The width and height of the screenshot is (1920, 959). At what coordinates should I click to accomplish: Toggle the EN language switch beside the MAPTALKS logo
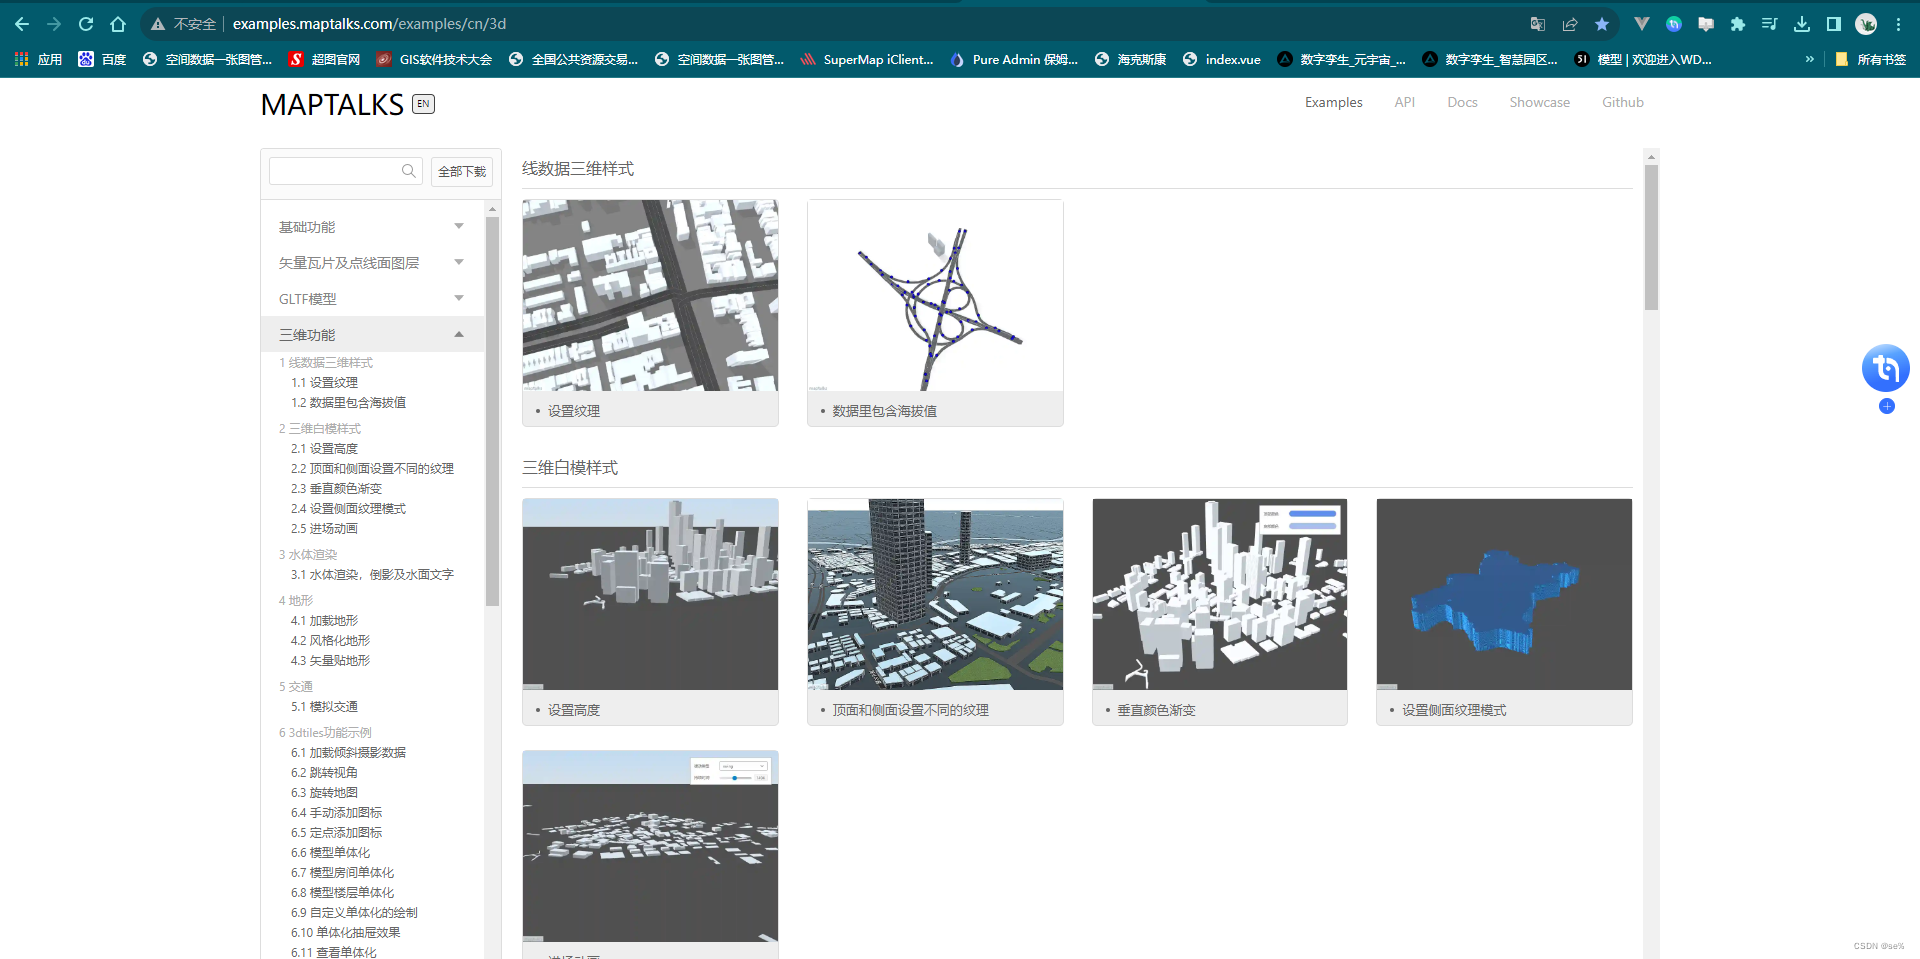(423, 103)
